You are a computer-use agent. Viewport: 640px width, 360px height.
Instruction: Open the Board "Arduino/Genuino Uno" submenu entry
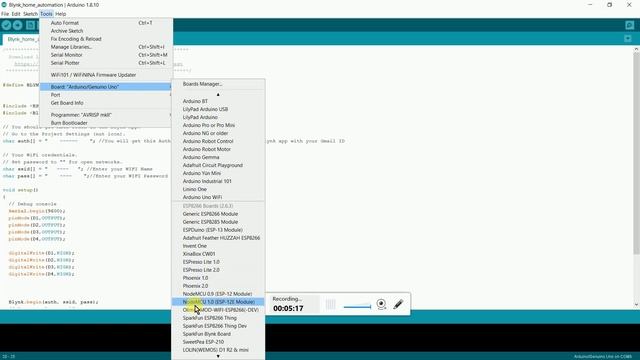pyautogui.click(x=106, y=87)
